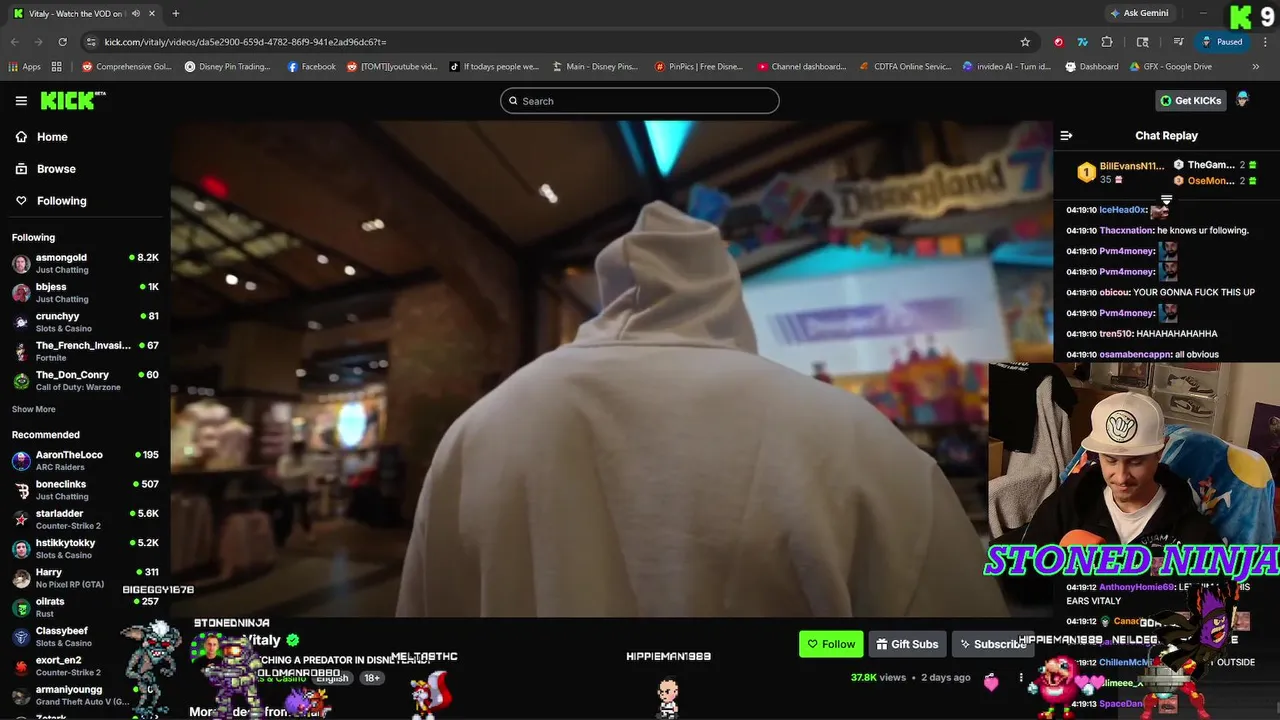Click the view site information icon in the address bar
Image resolution: width=1280 pixels, height=720 pixels.
pyautogui.click(x=91, y=42)
